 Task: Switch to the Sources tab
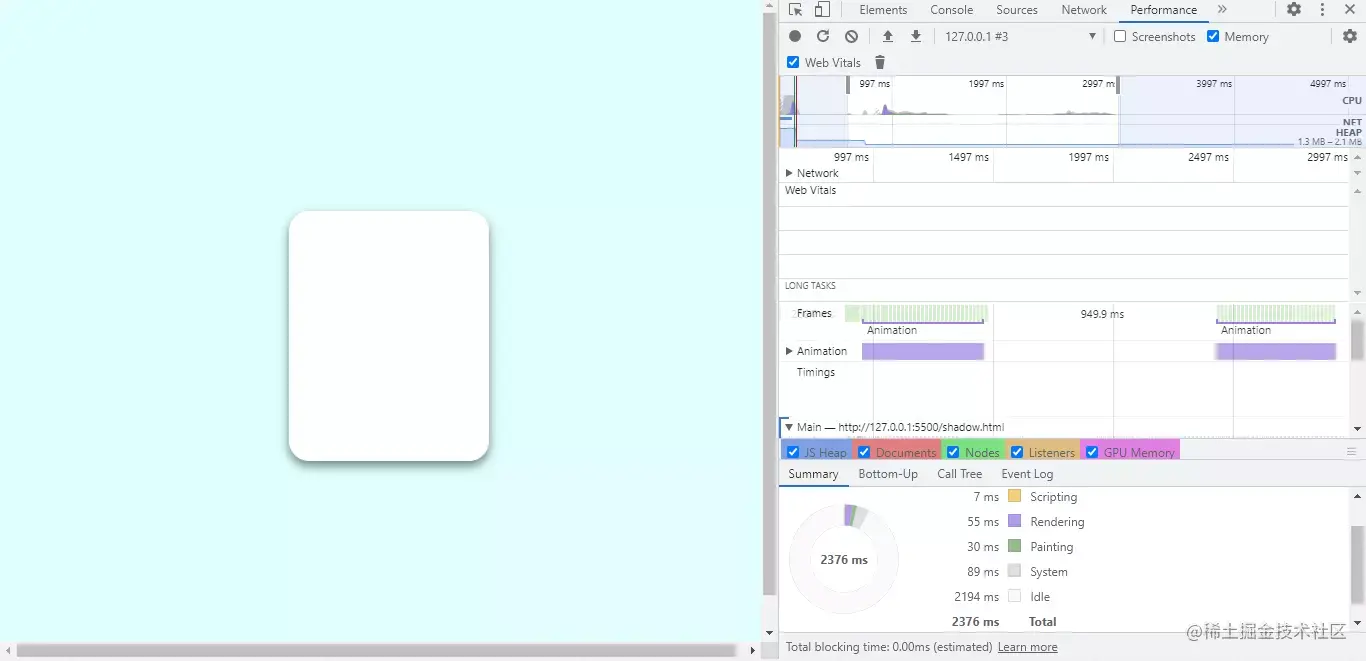pyautogui.click(x=1017, y=10)
